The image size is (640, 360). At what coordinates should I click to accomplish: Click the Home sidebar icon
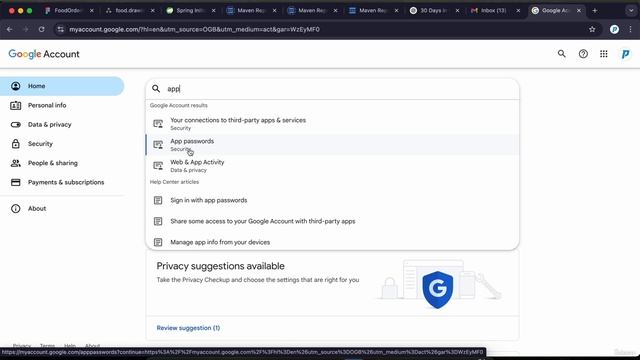[16, 86]
